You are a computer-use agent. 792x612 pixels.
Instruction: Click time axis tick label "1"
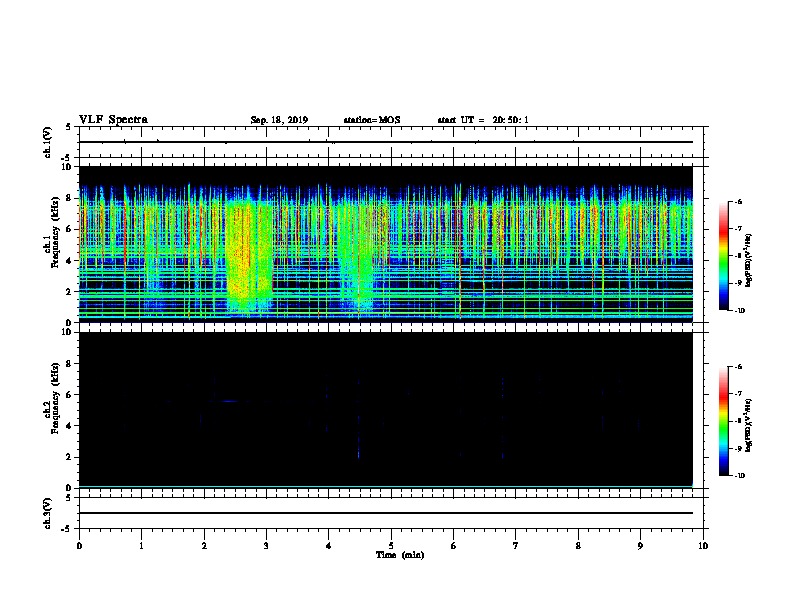point(141,546)
